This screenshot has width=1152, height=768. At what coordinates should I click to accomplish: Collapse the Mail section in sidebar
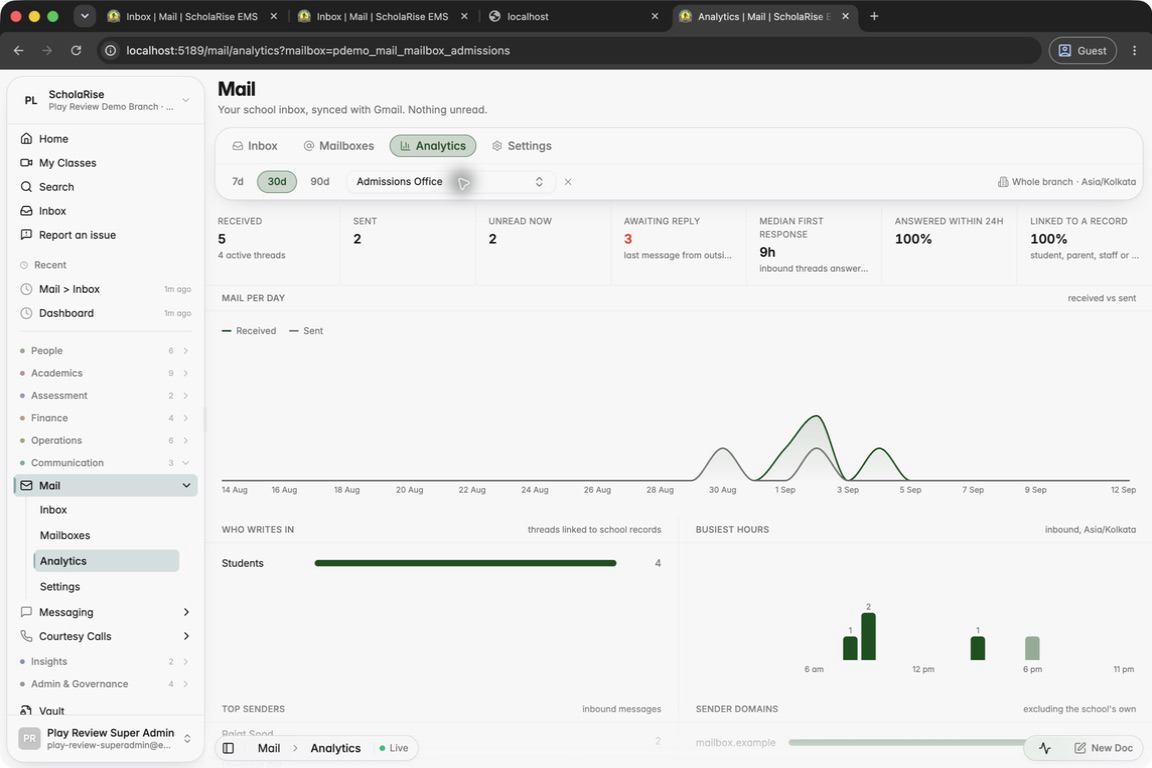click(186, 485)
